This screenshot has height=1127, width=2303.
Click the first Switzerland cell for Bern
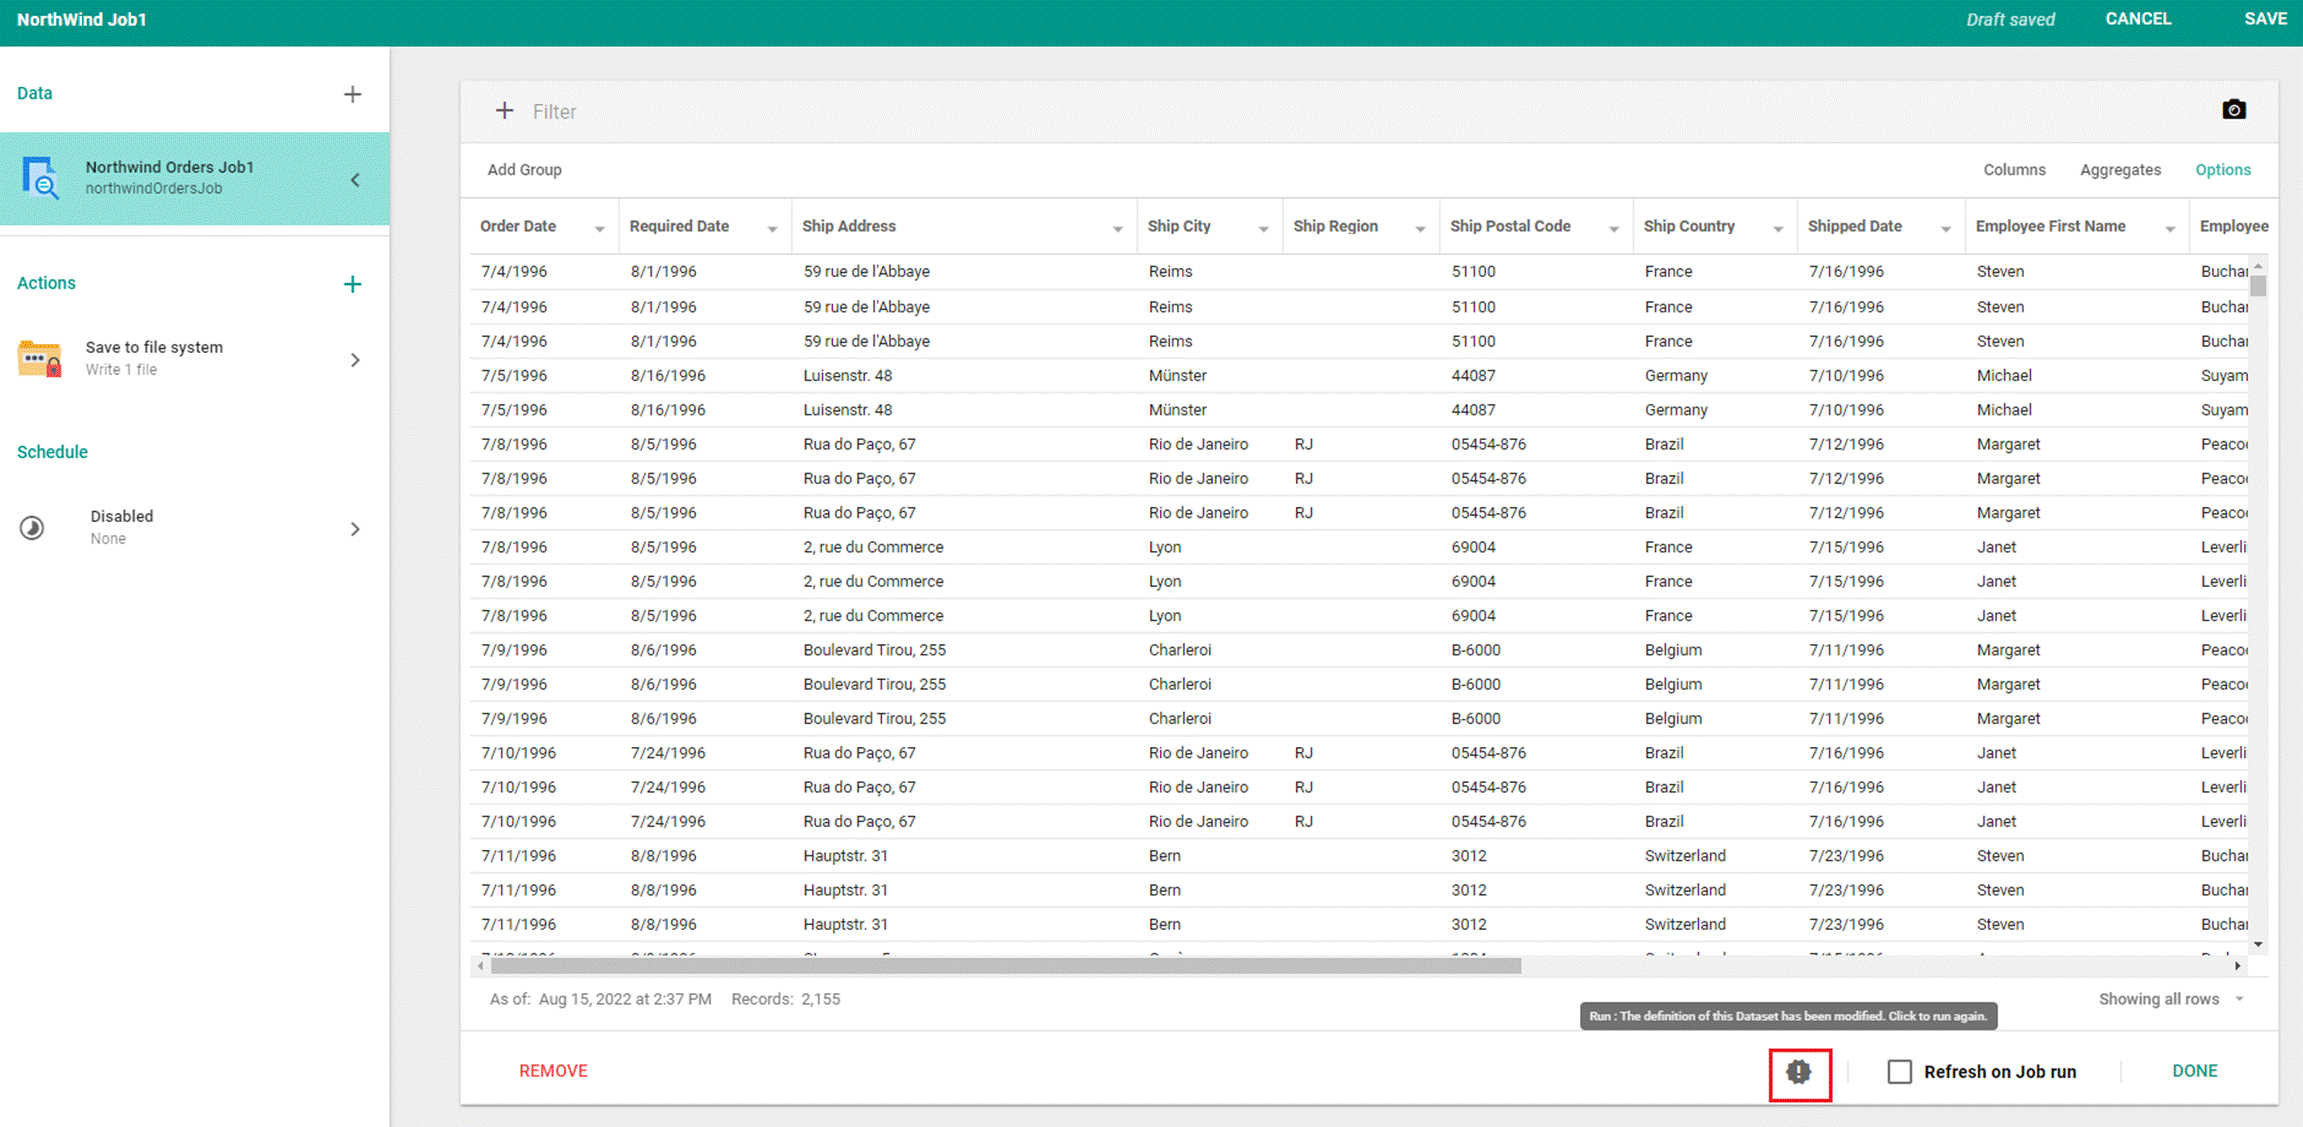(1685, 856)
